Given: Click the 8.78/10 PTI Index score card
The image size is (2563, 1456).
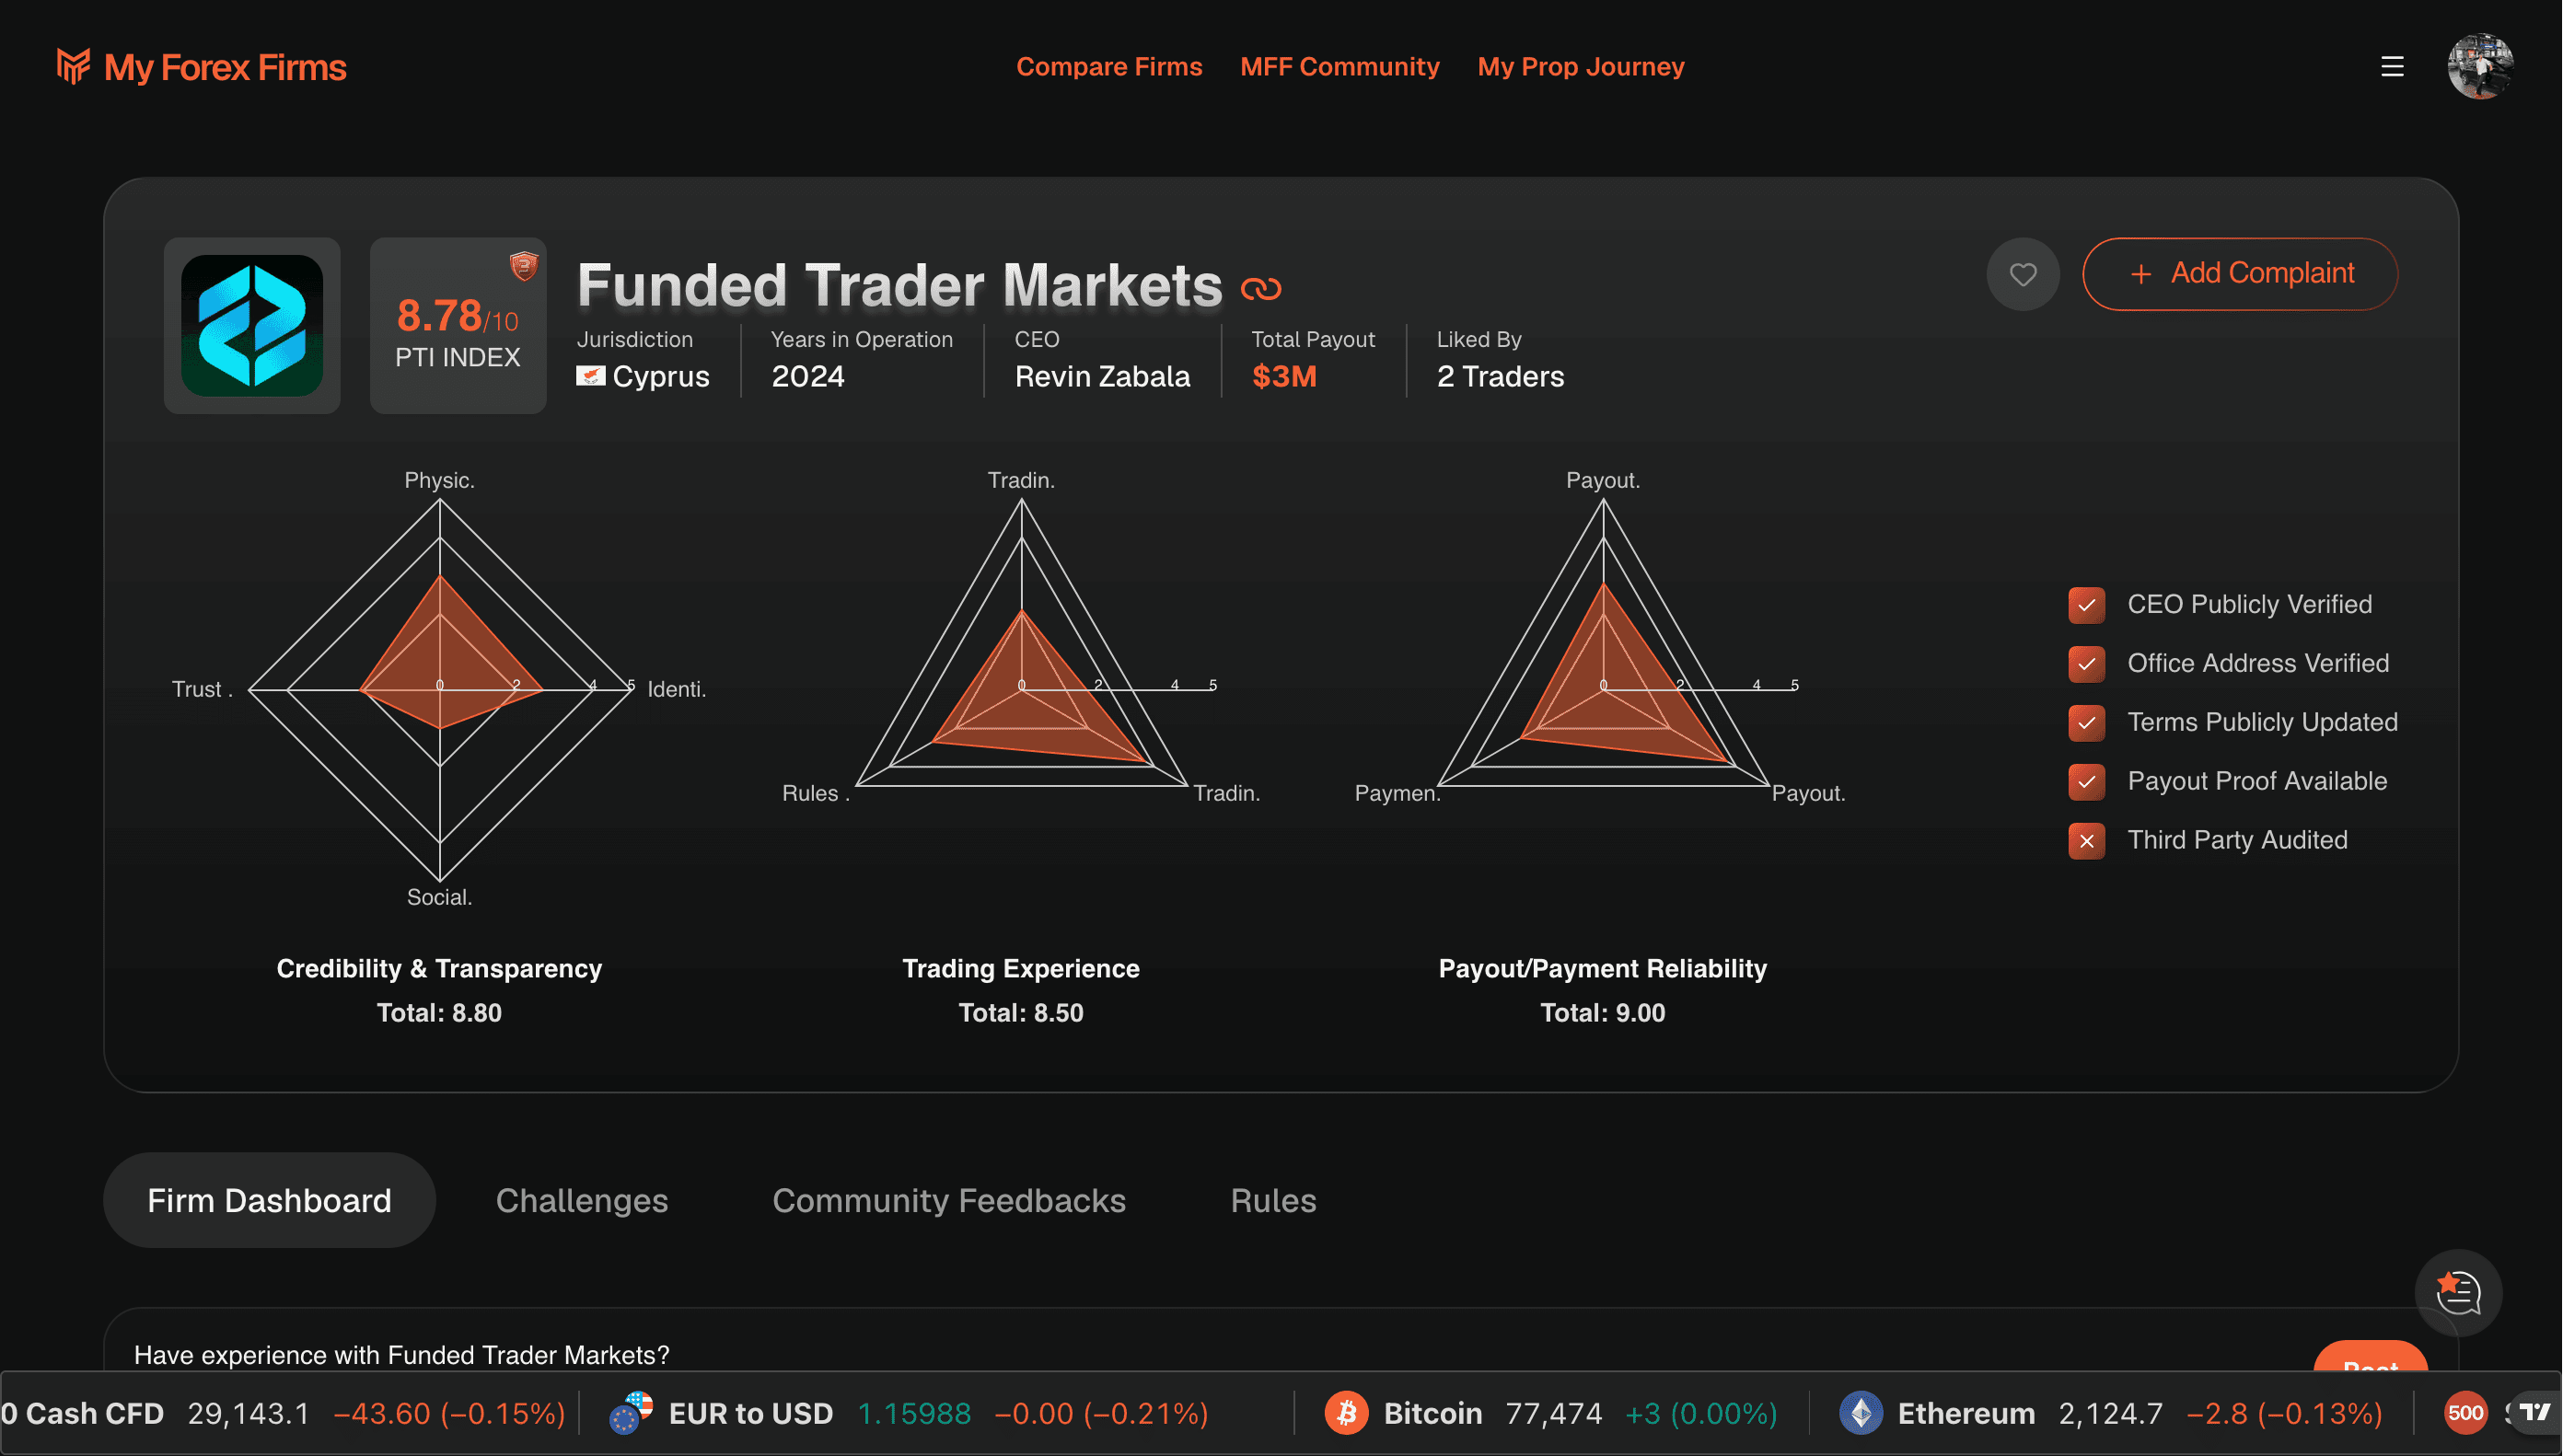Looking at the screenshot, I should (x=458, y=325).
